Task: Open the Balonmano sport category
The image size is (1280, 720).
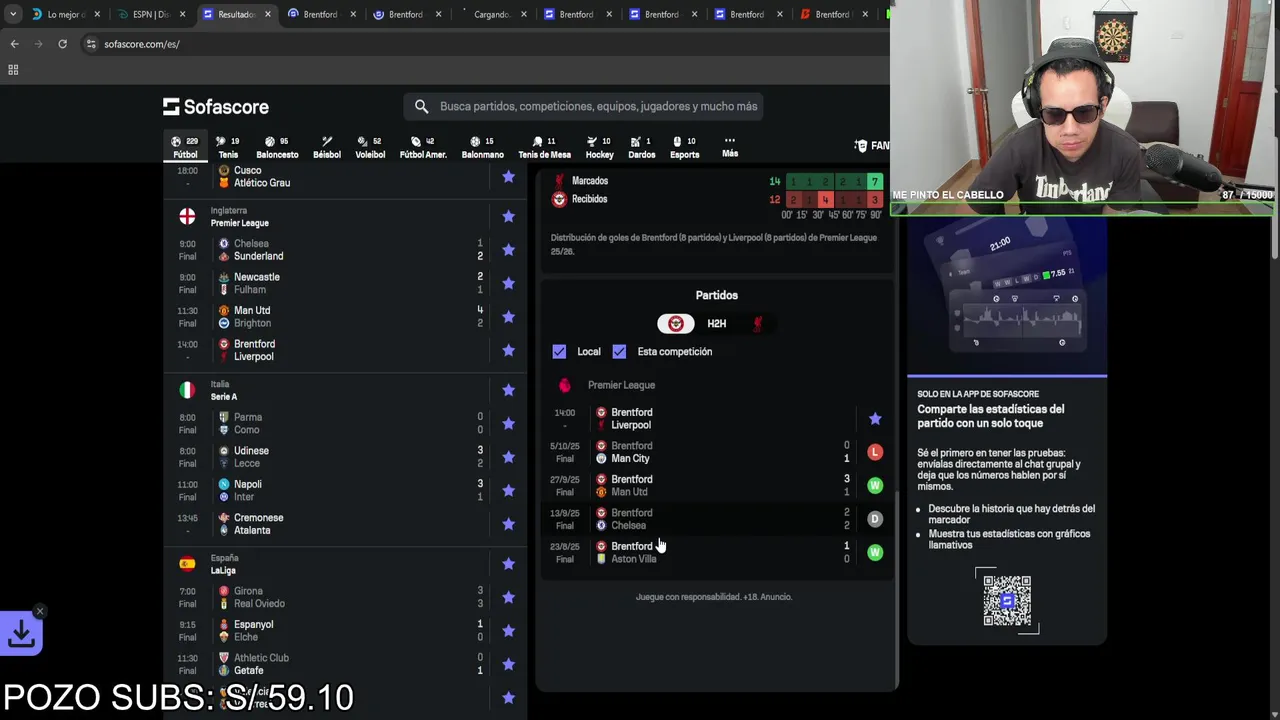Action: [x=482, y=147]
